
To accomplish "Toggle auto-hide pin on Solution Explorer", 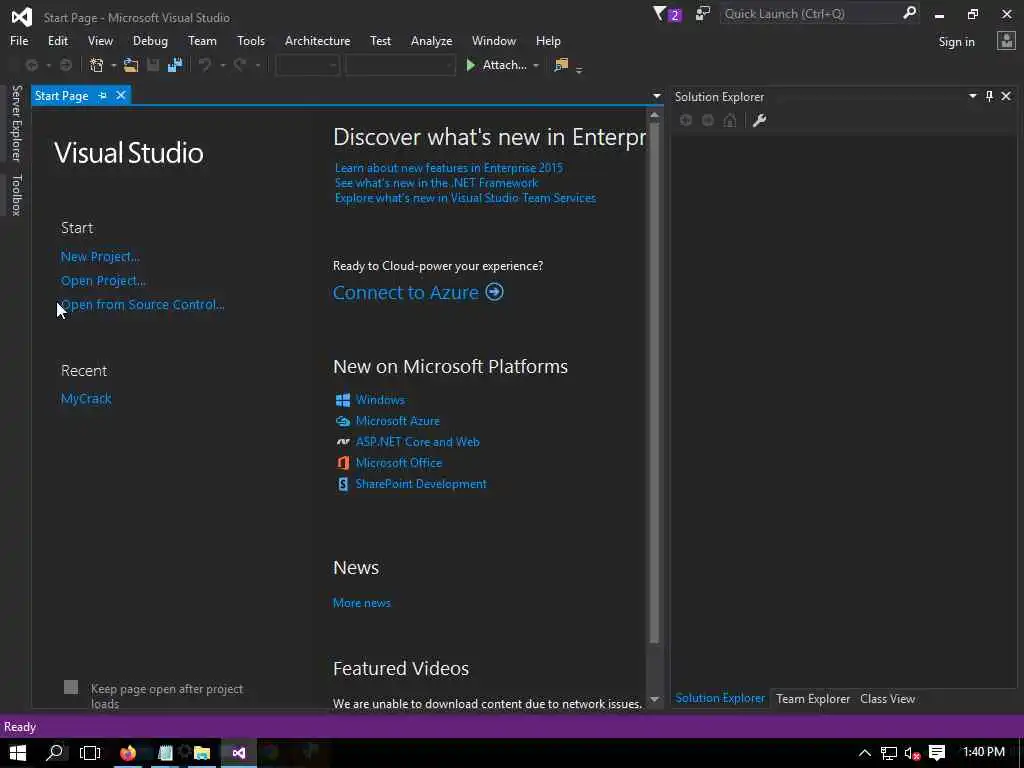I will tap(989, 96).
